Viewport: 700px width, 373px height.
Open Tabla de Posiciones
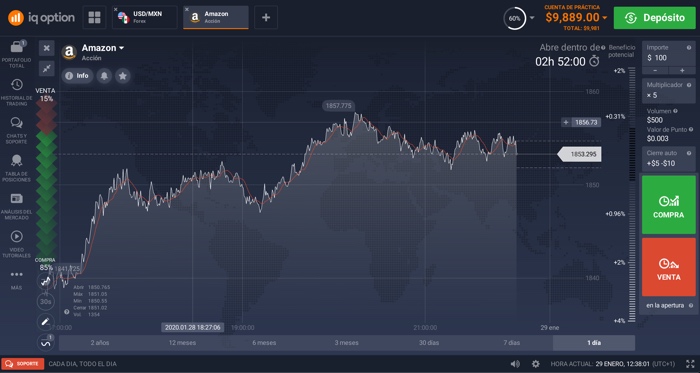pyautogui.click(x=17, y=168)
